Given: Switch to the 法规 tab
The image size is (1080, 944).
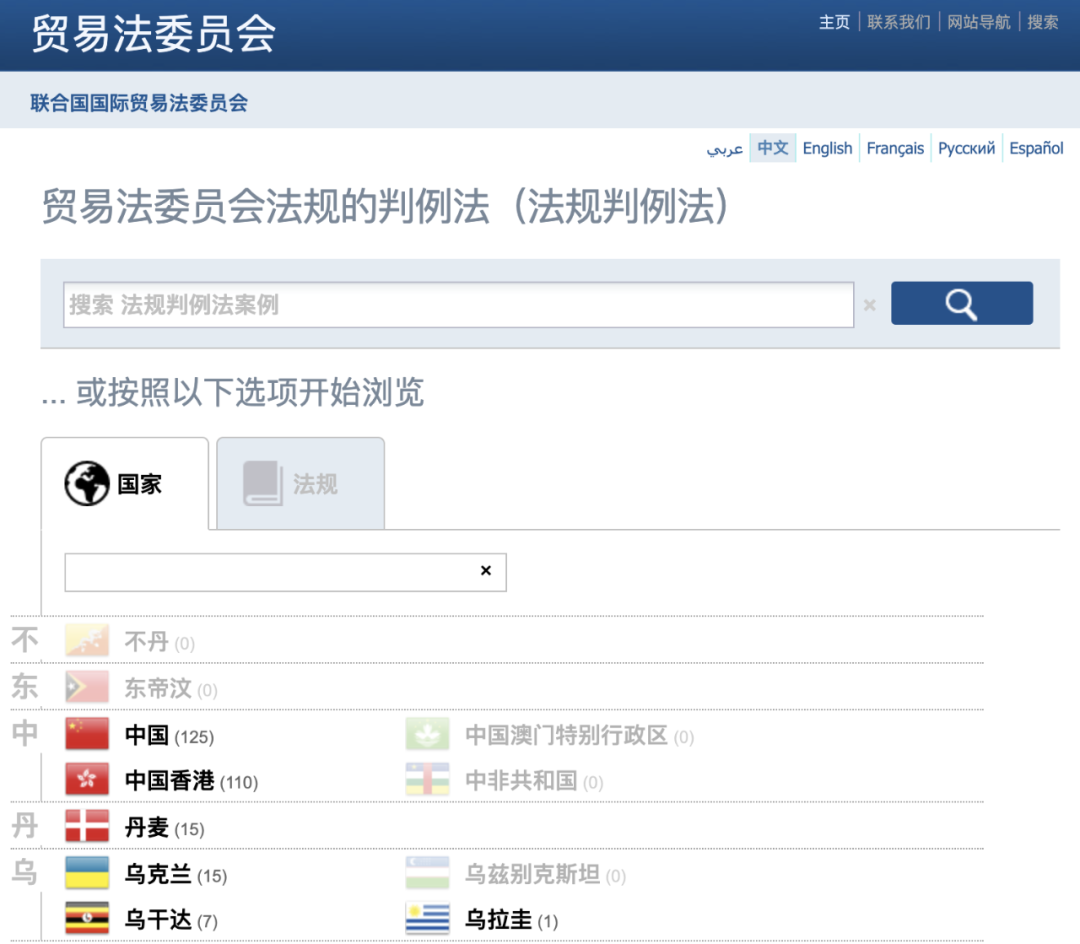Looking at the screenshot, I should click(300, 483).
